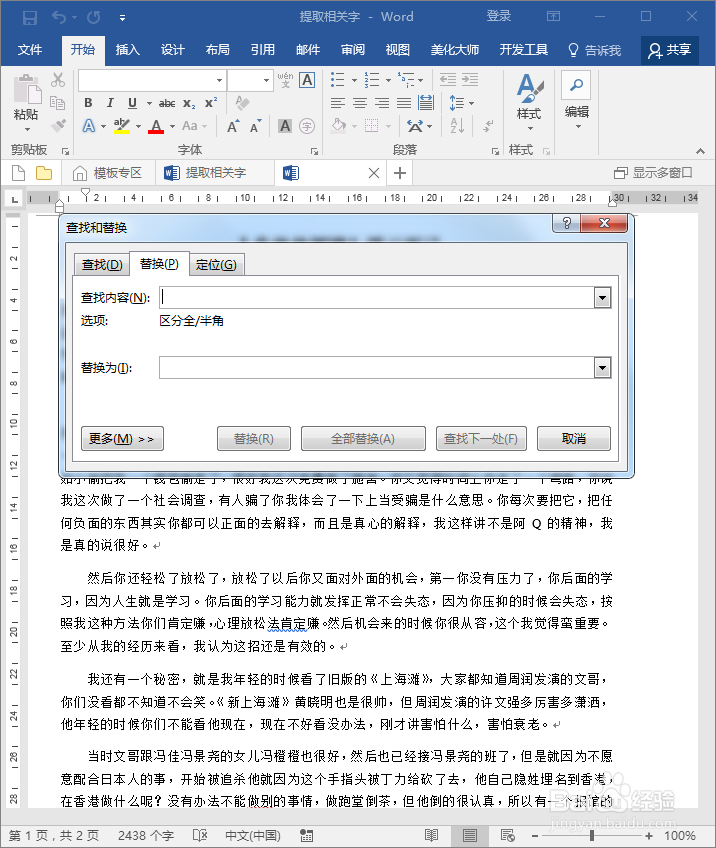This screenshot has height=848, width=716.
Task: Click Grow Font icon
Action: (x=233, y=127)
